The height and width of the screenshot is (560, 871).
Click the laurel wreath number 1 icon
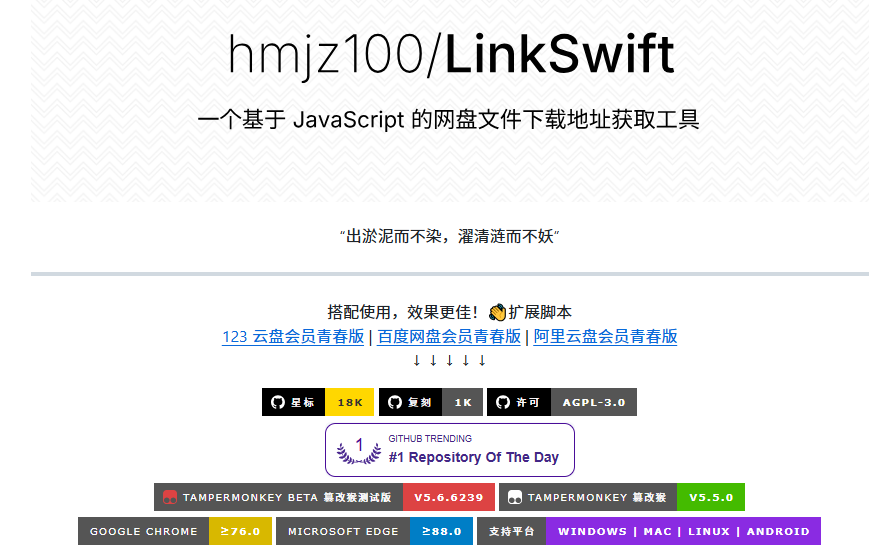[x=359, y=451]
